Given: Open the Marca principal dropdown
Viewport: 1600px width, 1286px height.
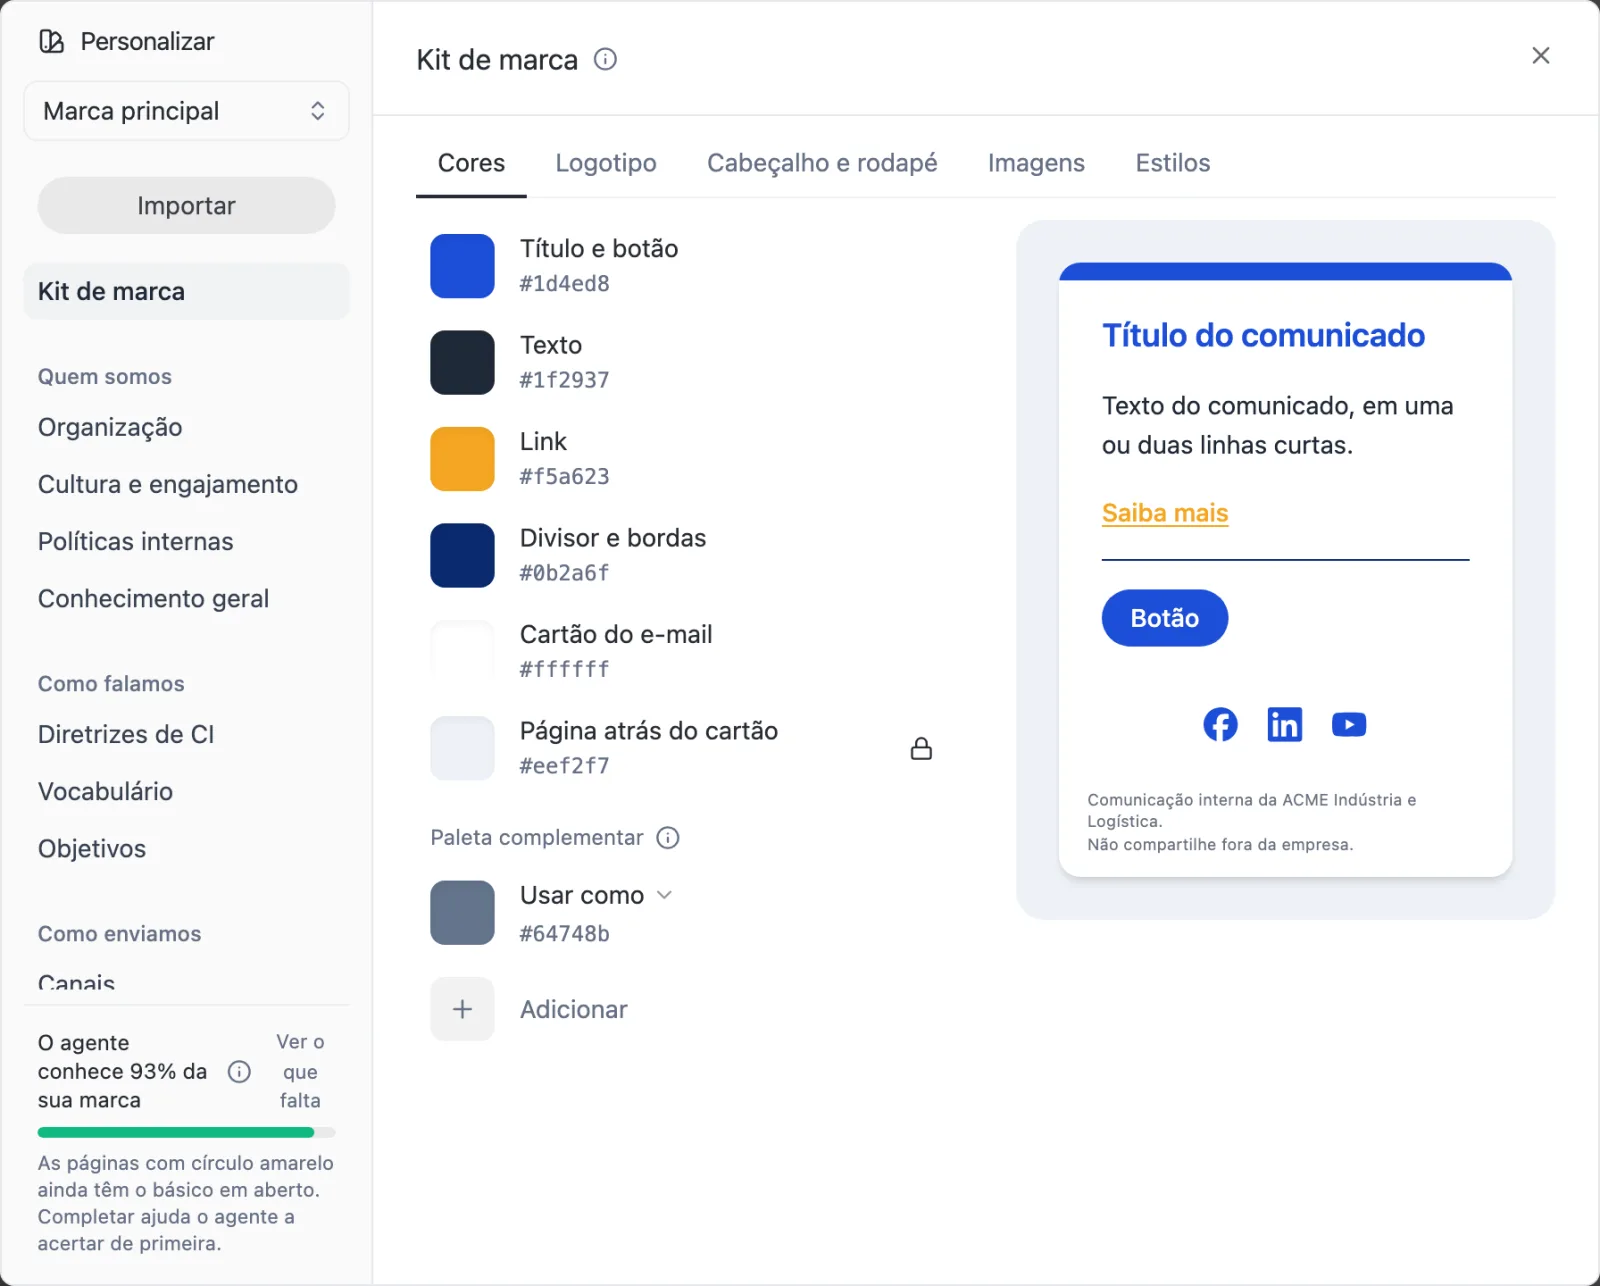Looking at the screenshot, I should click(186, 111).
